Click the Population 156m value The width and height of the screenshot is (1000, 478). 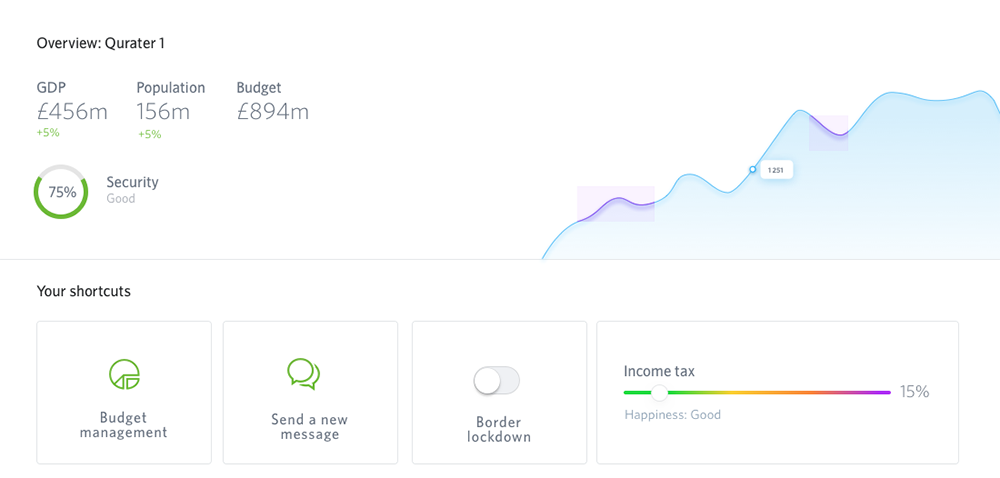[163, 112]
